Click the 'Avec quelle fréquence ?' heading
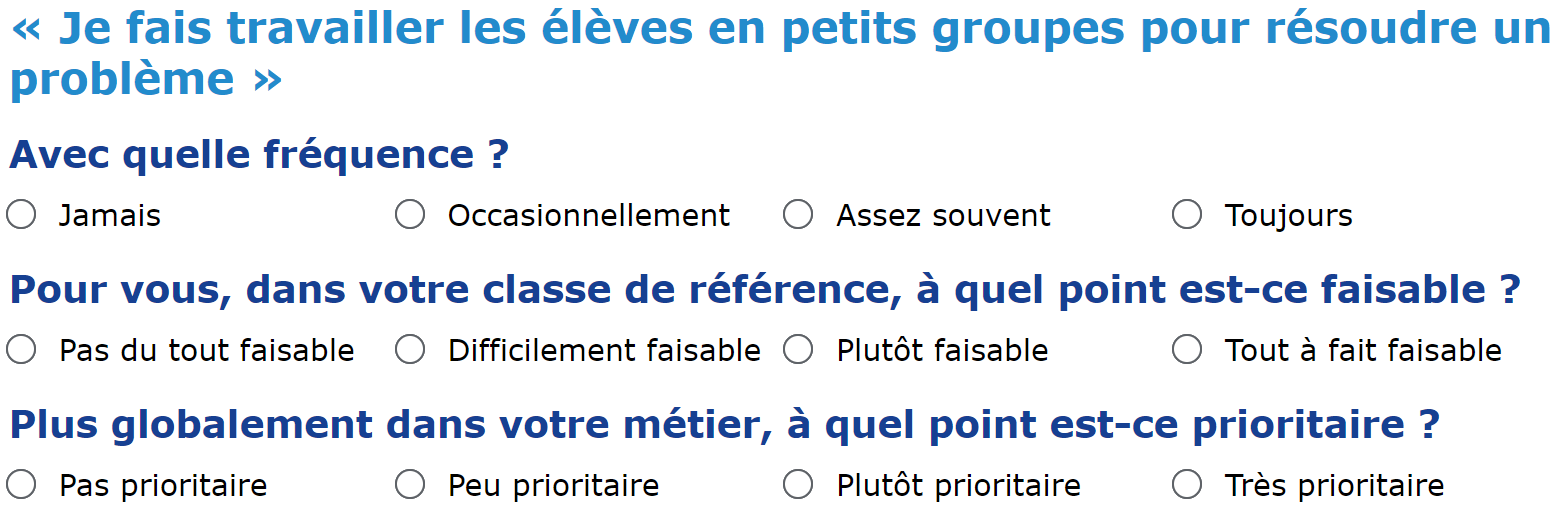 click(x=260, y=155)
